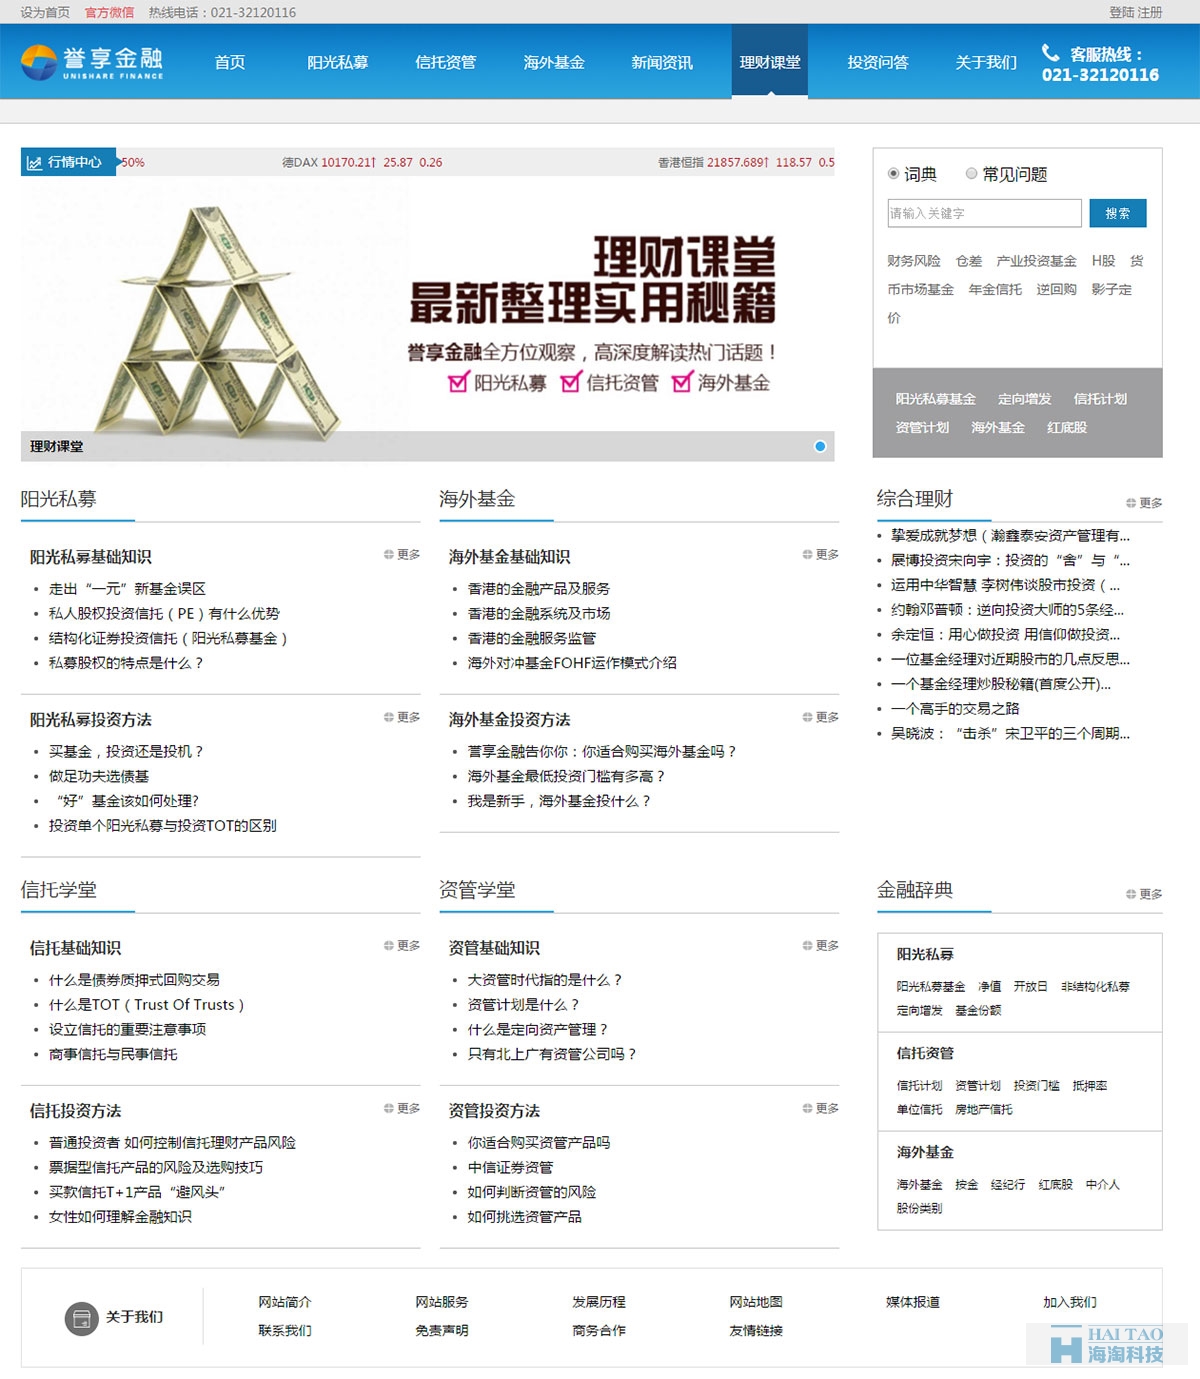Open article 海外对冲基金FOHF运作模式介绍
Viewport: 1200px width, 1379px height.
[572, 663]
